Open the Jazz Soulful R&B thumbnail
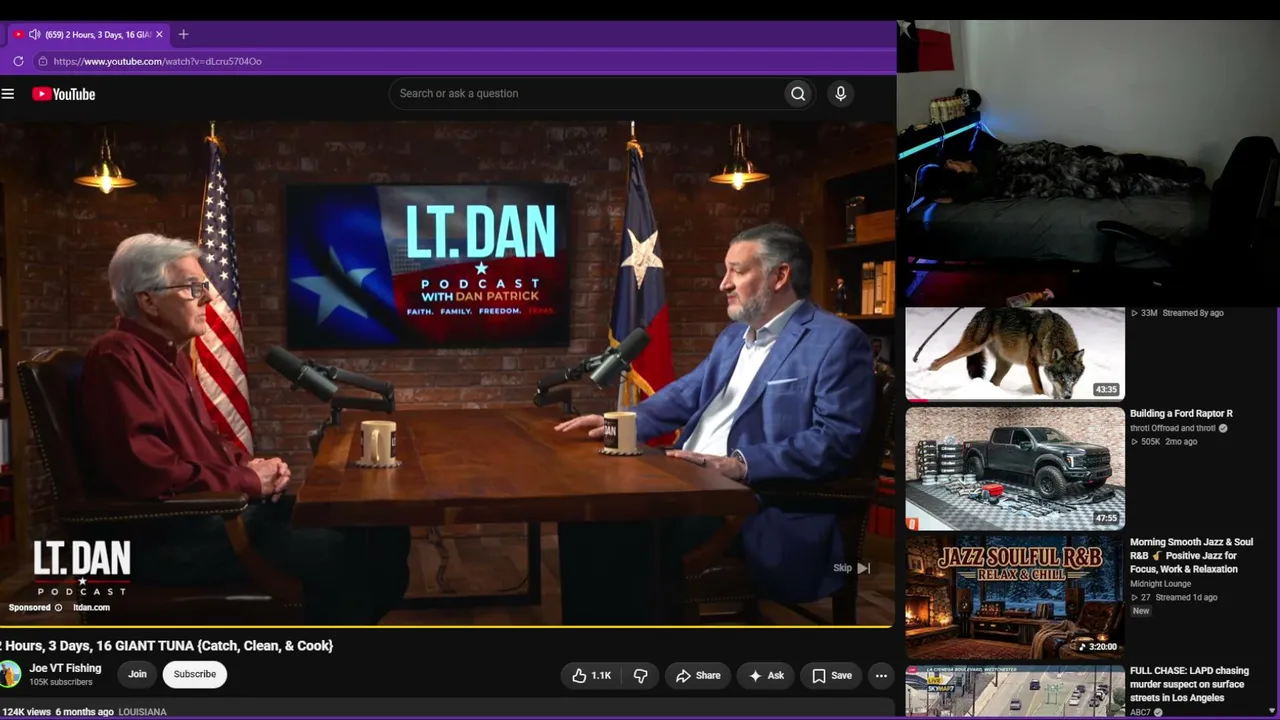The height and width of the screenshot is (720, 1280). 1015,597
